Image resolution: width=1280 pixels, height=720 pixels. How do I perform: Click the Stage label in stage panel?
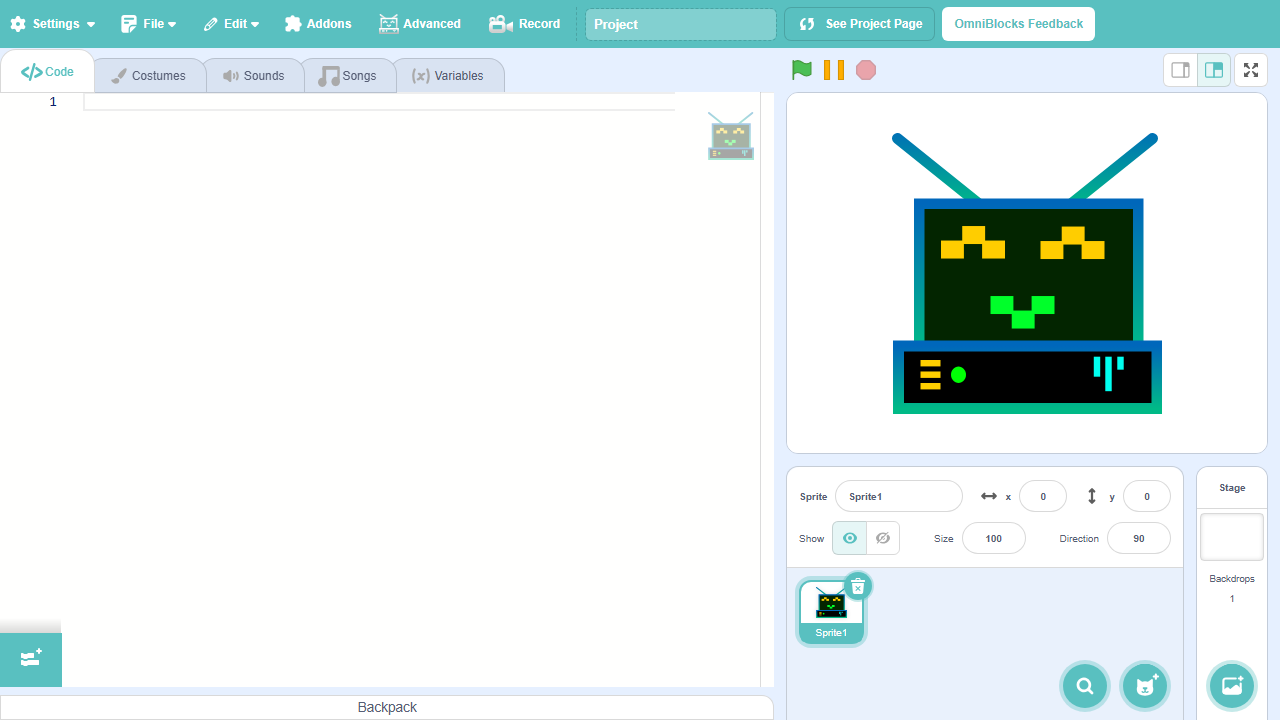tap(1232, 488)
